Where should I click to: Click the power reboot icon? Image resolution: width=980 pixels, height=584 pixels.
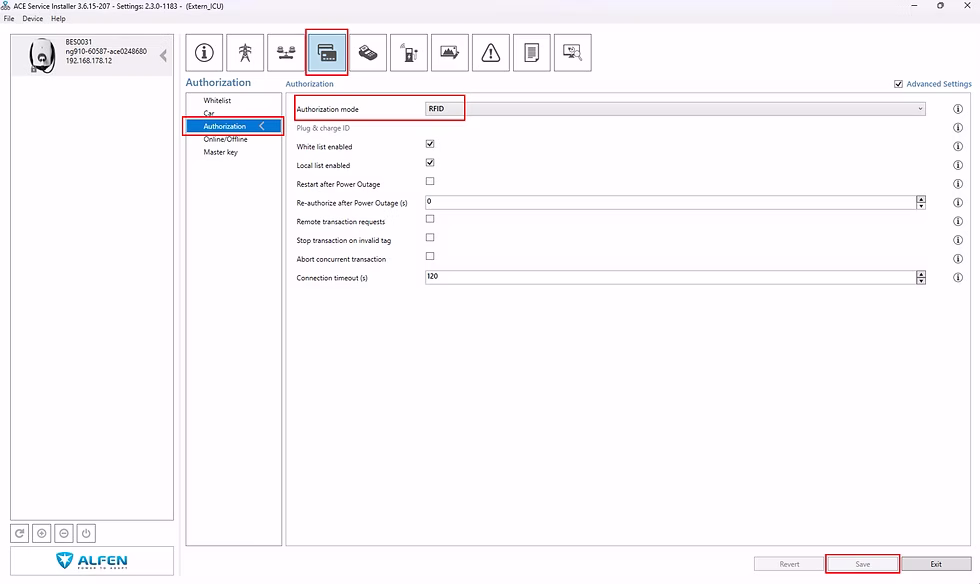[86, 533]
